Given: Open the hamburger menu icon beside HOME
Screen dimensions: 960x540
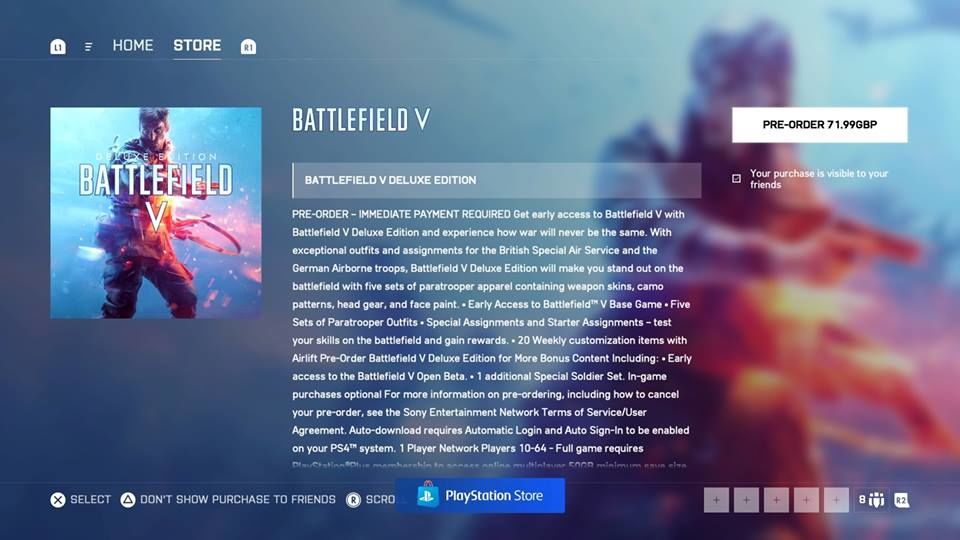Looking at the screenshot, I should click(x=88, y=47).
